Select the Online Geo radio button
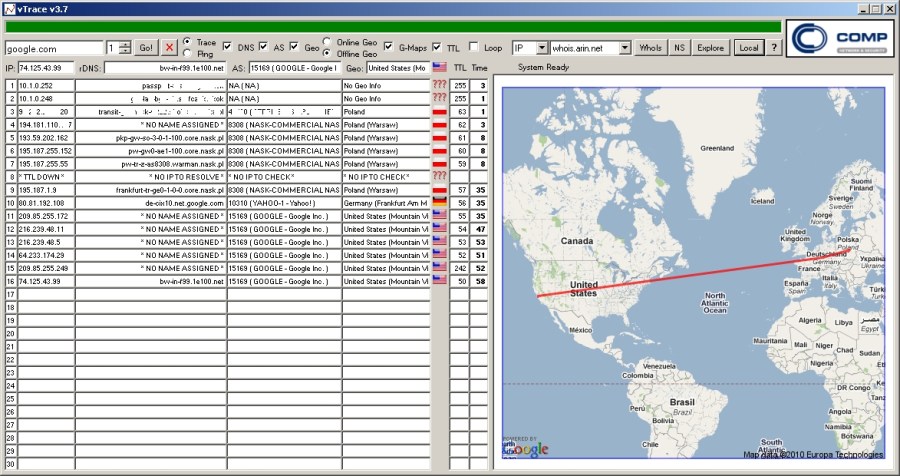Viewport: 900px width, 476px height. [327, 42]
